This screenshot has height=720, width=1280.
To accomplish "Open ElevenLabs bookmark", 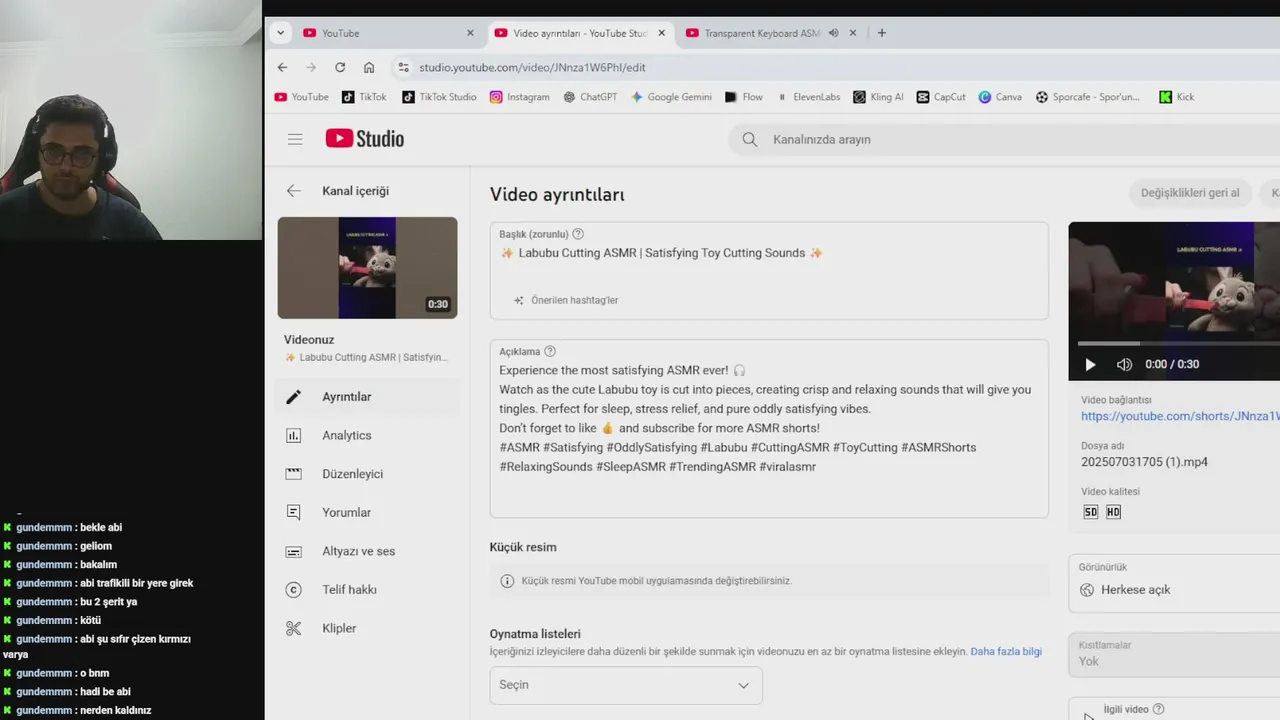I will 808,97.
